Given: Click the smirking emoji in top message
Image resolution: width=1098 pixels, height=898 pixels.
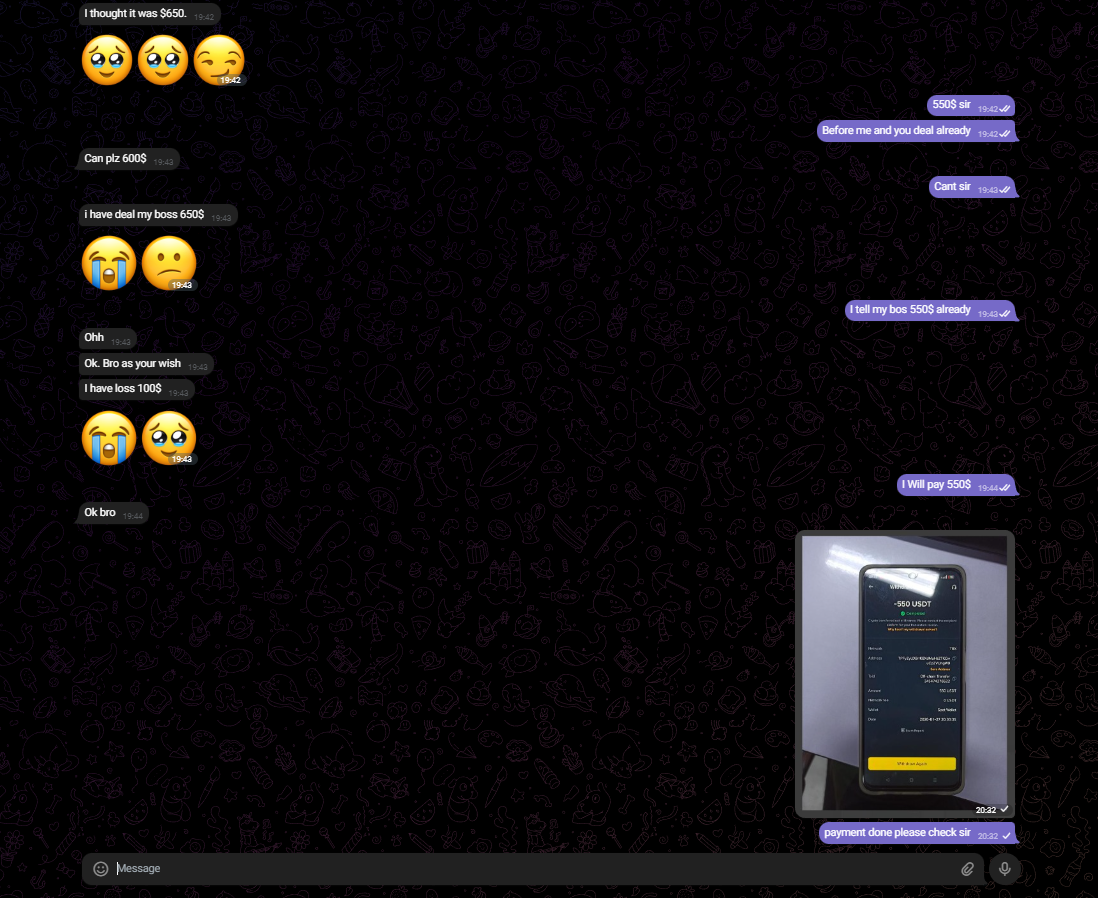Looking at the screenshot, I should tap(218, 60).
